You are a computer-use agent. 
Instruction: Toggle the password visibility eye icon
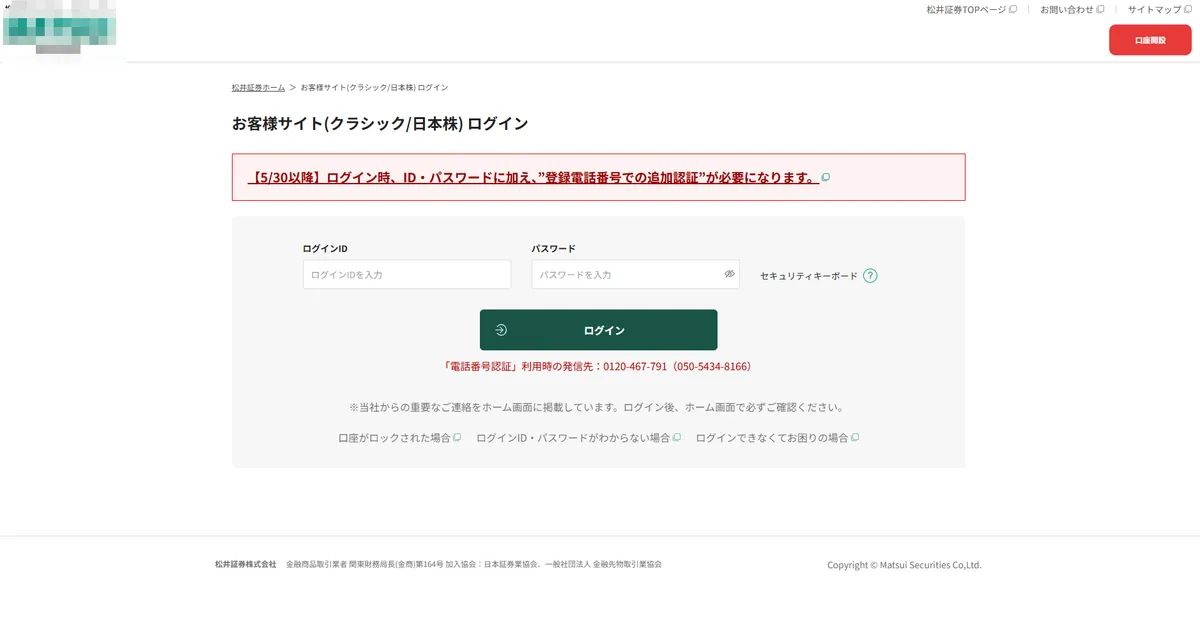(730, 273)
